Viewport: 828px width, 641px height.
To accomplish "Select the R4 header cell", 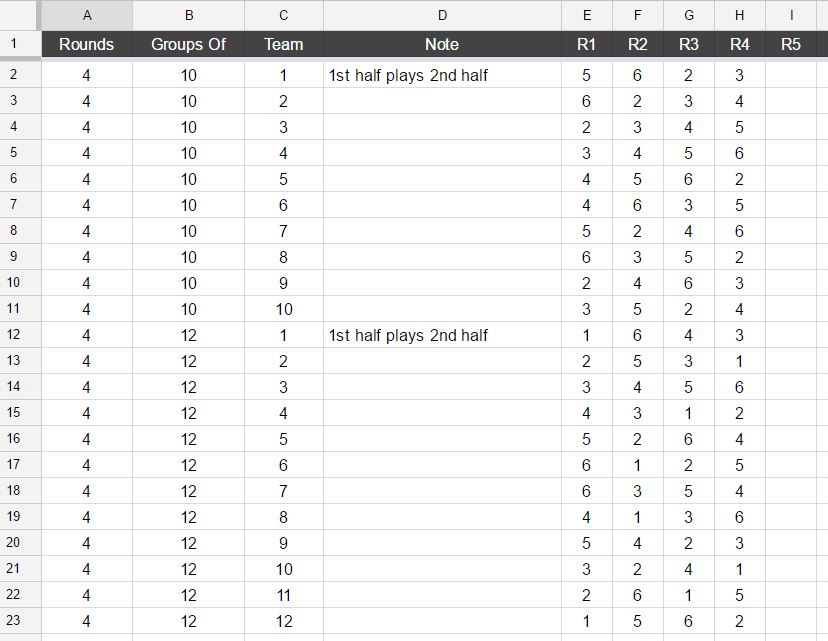I will pos(740,44).
